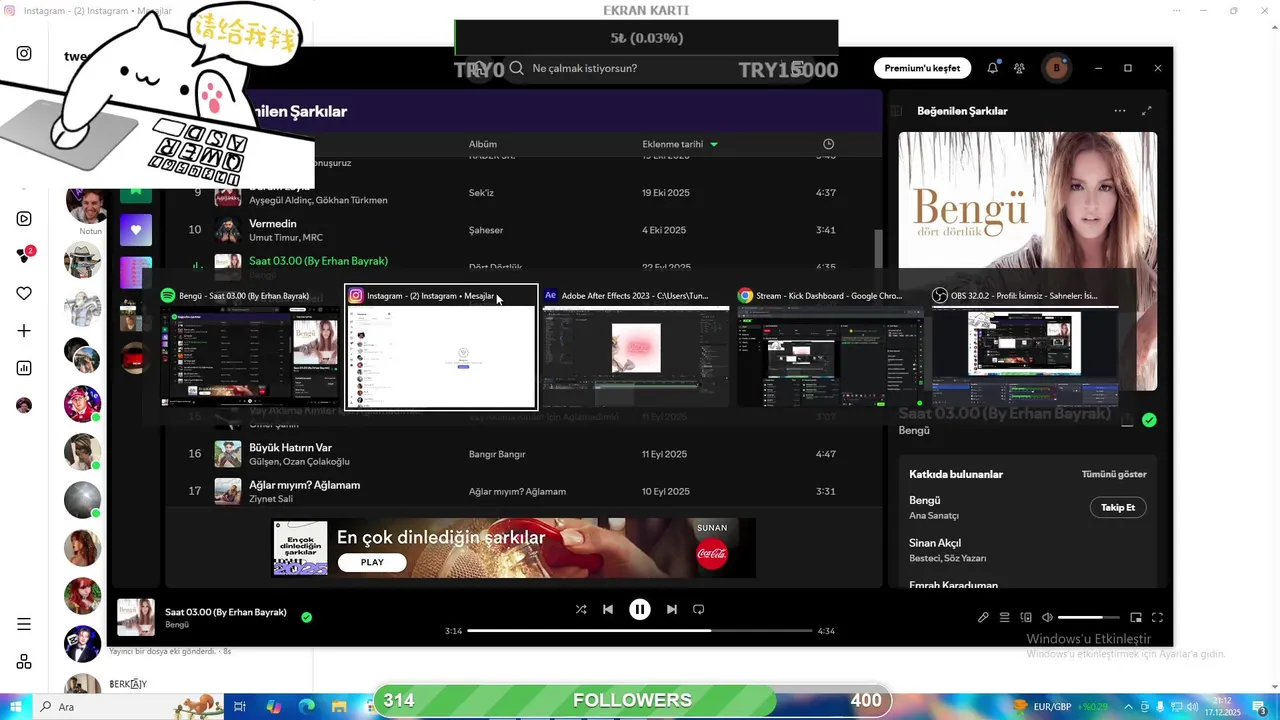Open Spotify notifications bell icon

coord(992,68)
